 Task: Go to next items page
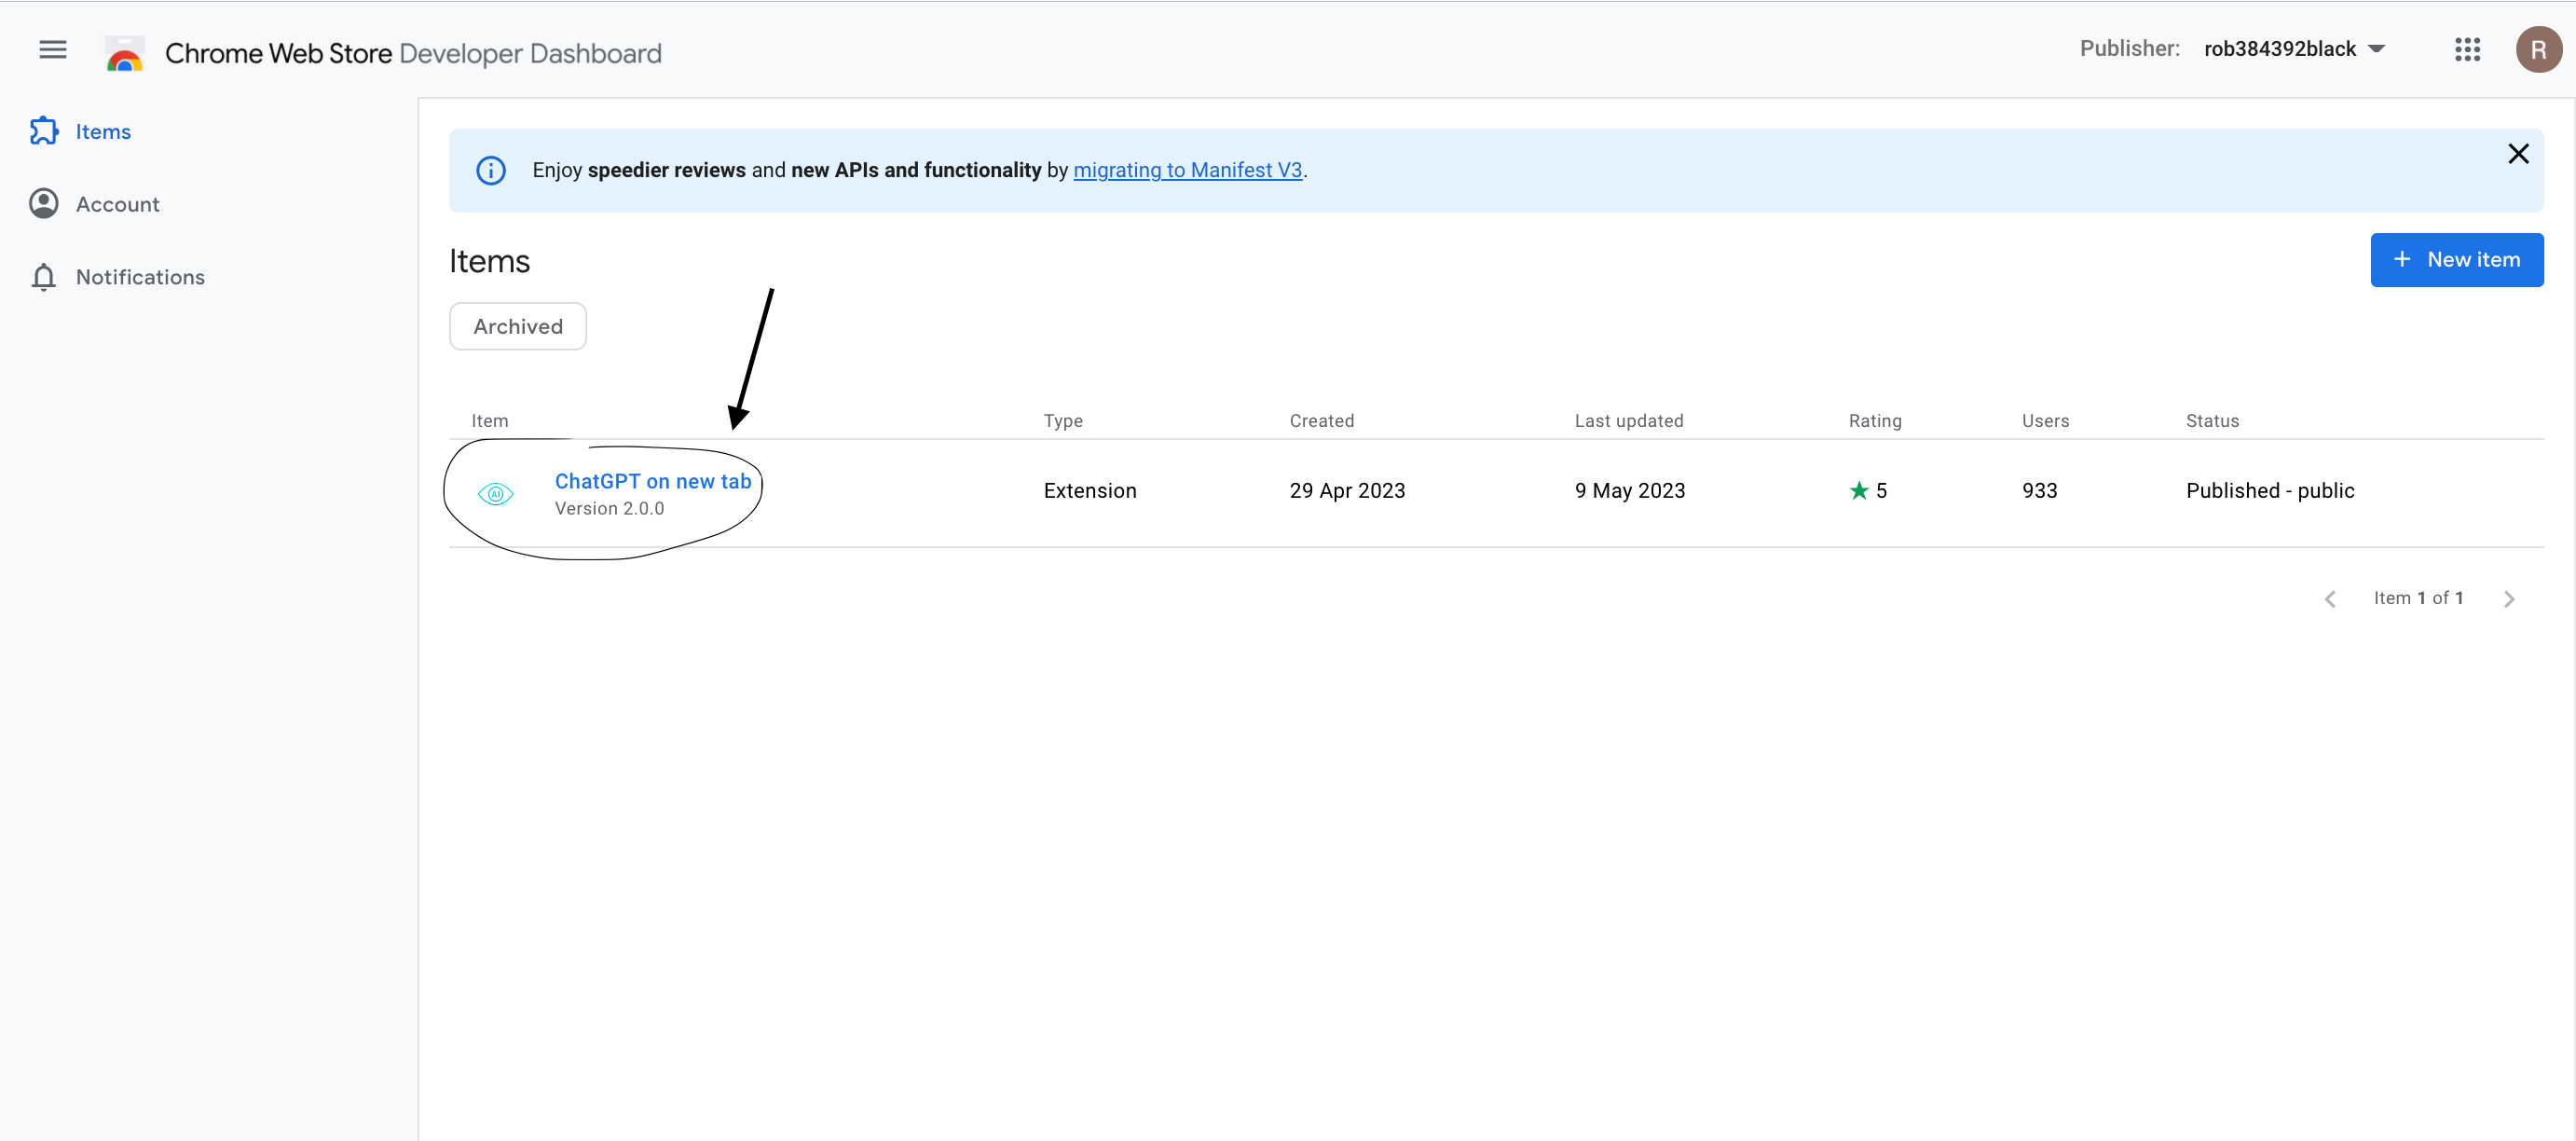[x=2508, y=599]
